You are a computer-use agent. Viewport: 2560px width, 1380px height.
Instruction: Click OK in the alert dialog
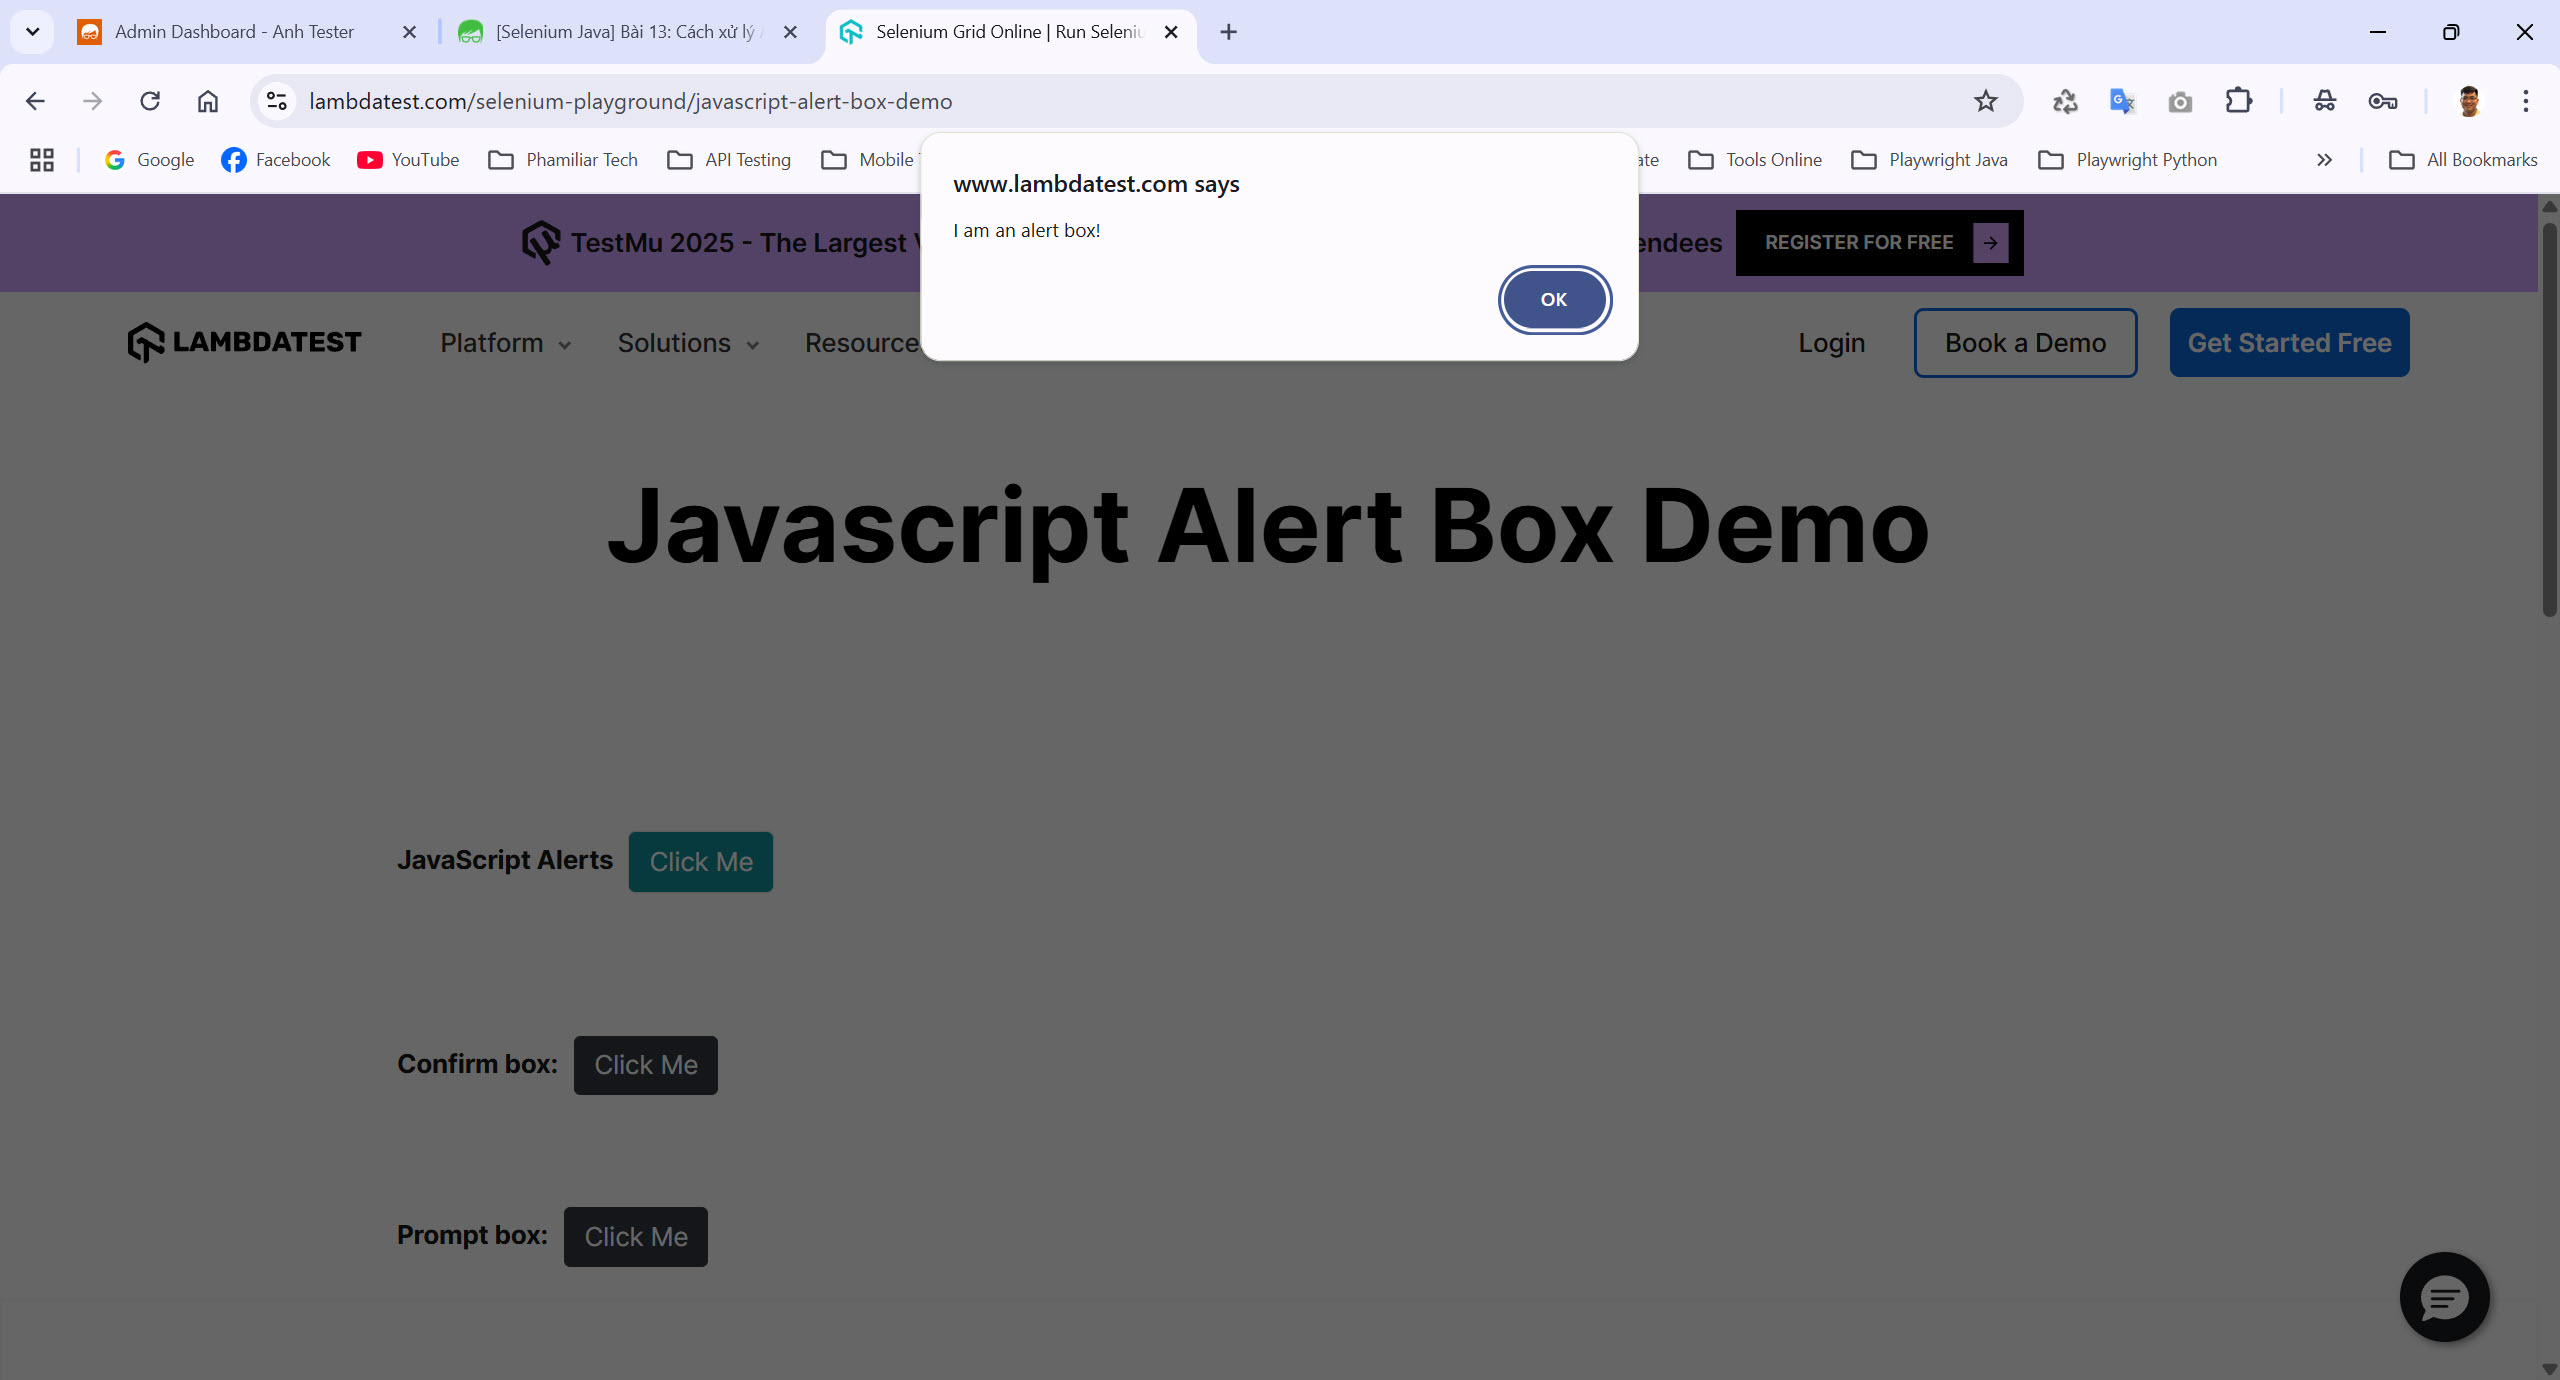pyautogui.click(x=1553, y=300)
